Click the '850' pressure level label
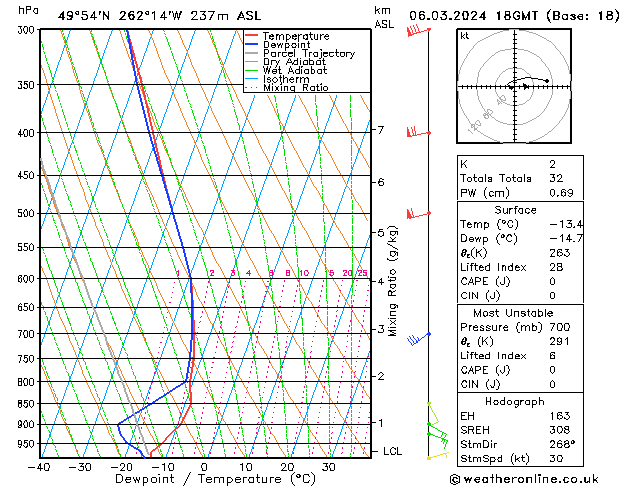Viewport: 629px width, 486px height. 28,404
